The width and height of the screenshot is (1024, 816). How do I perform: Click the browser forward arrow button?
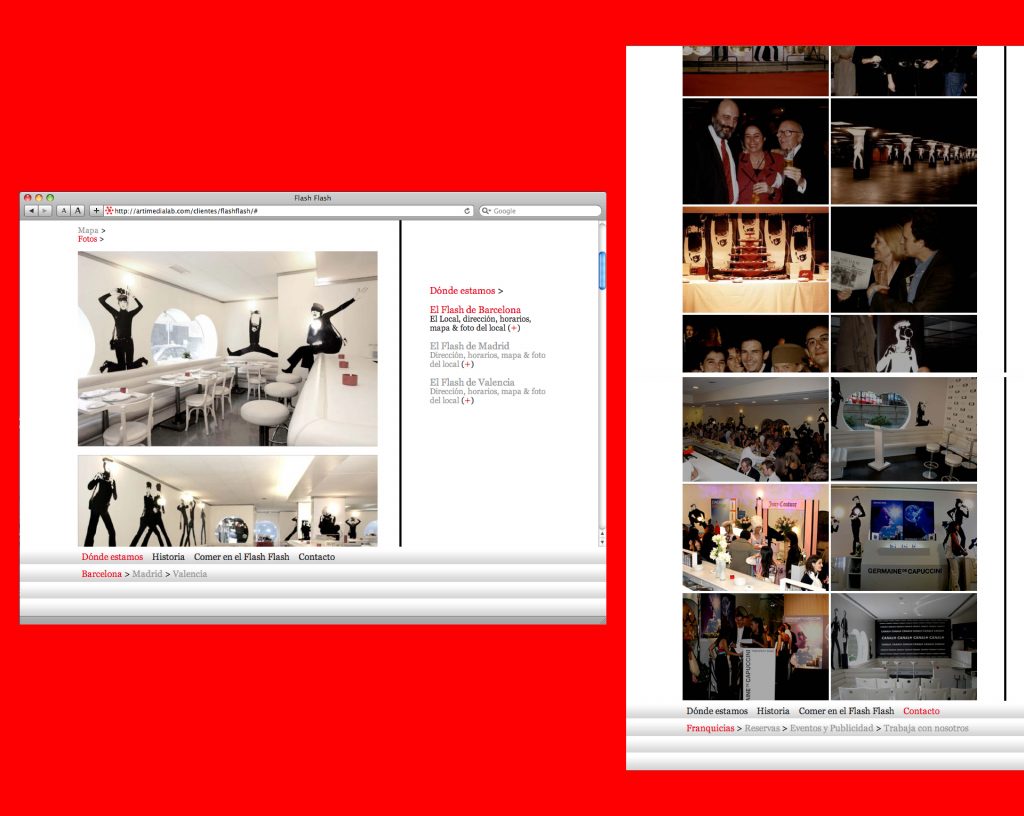(45, 211)
